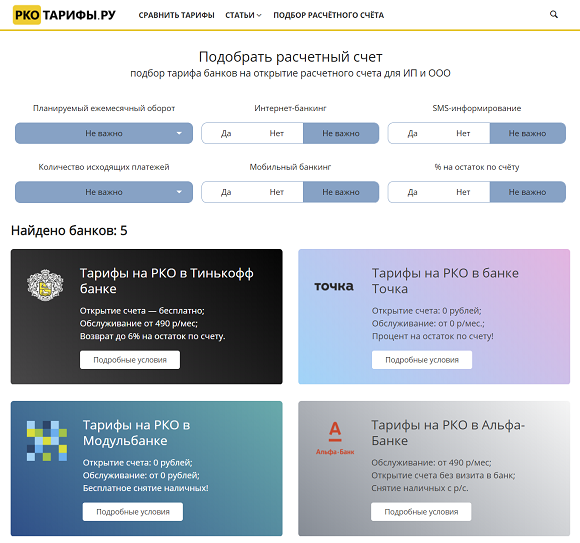Screen dimensions: 580x543
Task: Select Да for Мобильный банкинг
Action: click(226, 192)
